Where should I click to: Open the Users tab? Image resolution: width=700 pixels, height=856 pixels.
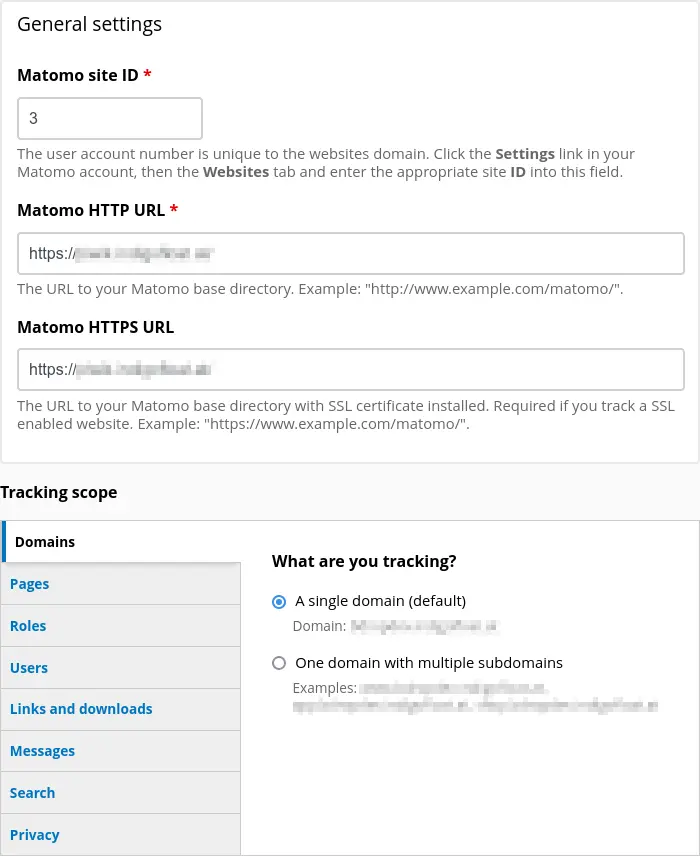(x=28, y=667)
